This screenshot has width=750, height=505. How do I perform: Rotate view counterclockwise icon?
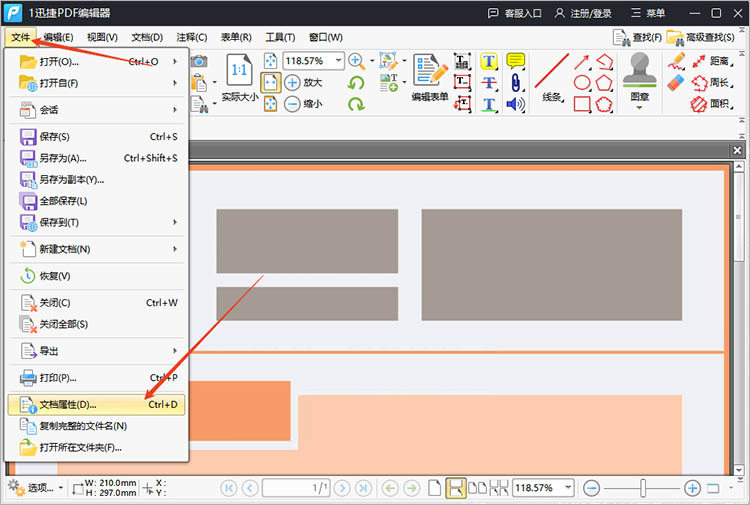pyautogui.click(x=356, y=83)
